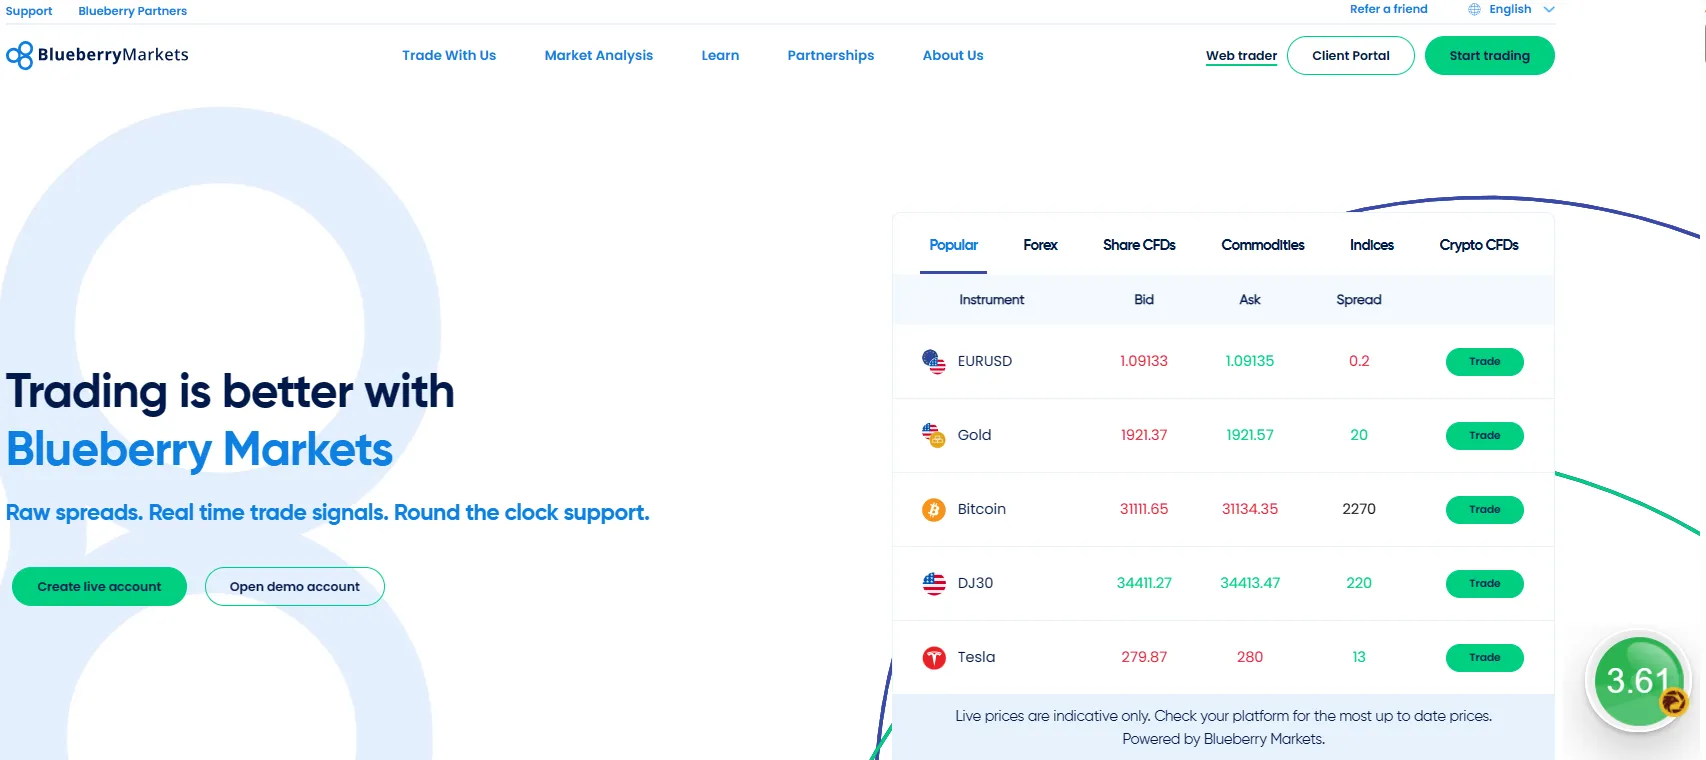1706x760 pixels.
Task: Click DJ30 ask price 34413.47
Action: click(1249, 583)
